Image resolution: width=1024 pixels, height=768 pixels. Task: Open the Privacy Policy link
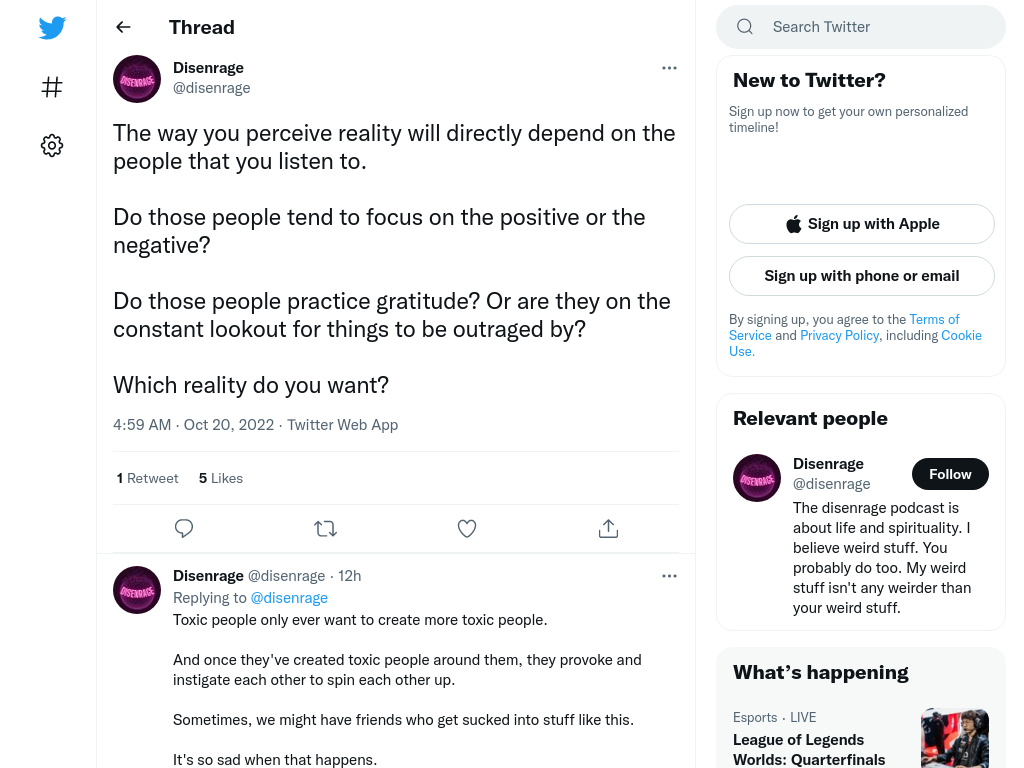pos(840,336)
